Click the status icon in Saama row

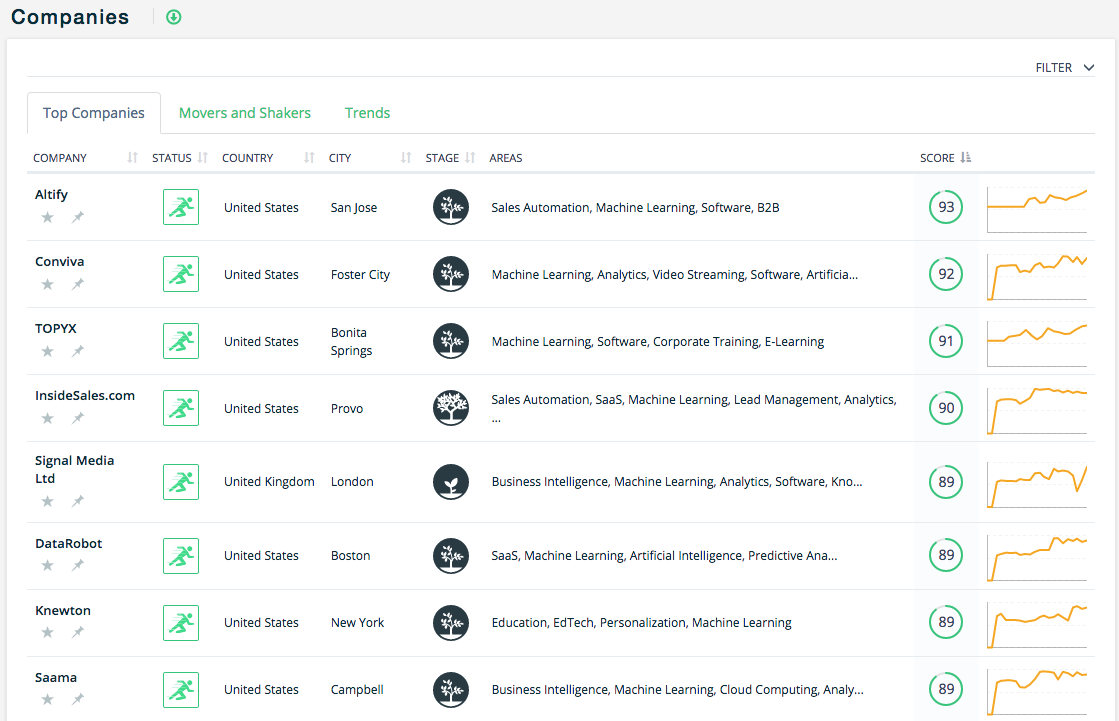[x=181, y=690]
